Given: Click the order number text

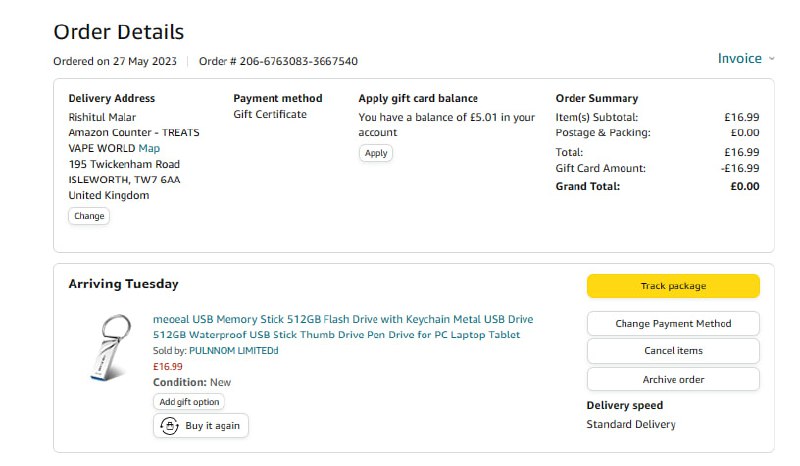Looking at the screenshot, I should 278,61.
